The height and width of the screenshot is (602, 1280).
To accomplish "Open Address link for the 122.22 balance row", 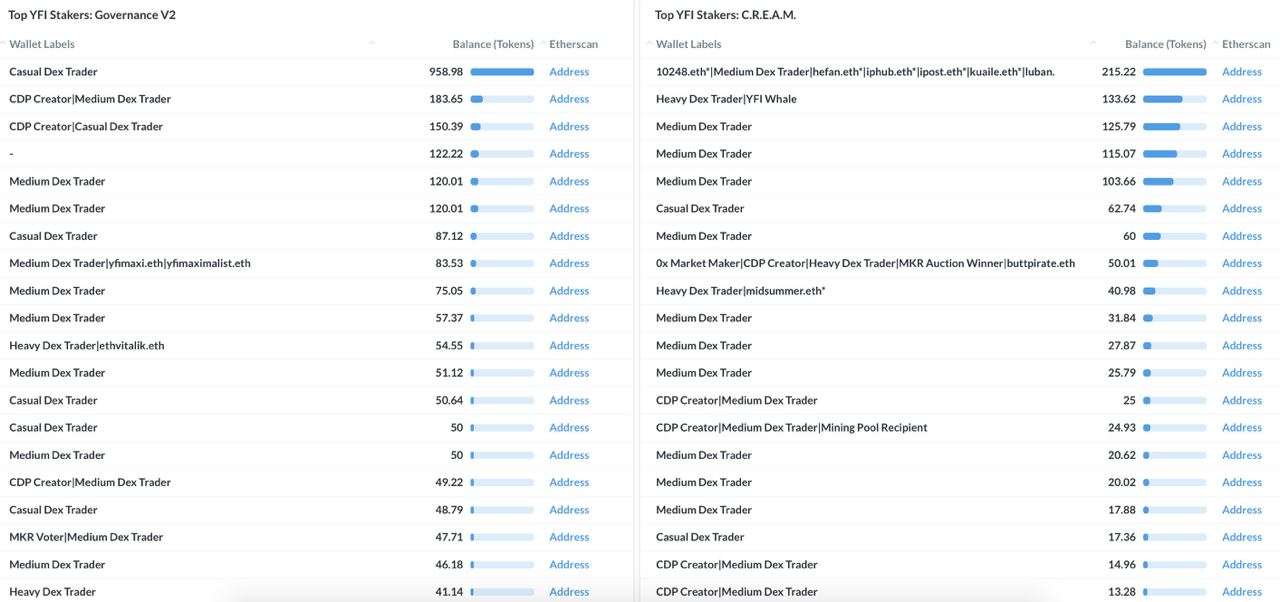I will point(569,154).
